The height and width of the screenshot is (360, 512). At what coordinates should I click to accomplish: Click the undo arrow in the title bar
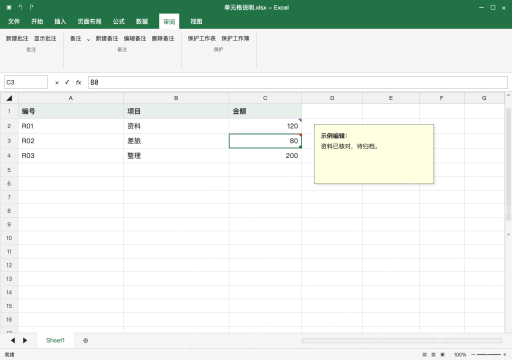click(x=20, y=7)
